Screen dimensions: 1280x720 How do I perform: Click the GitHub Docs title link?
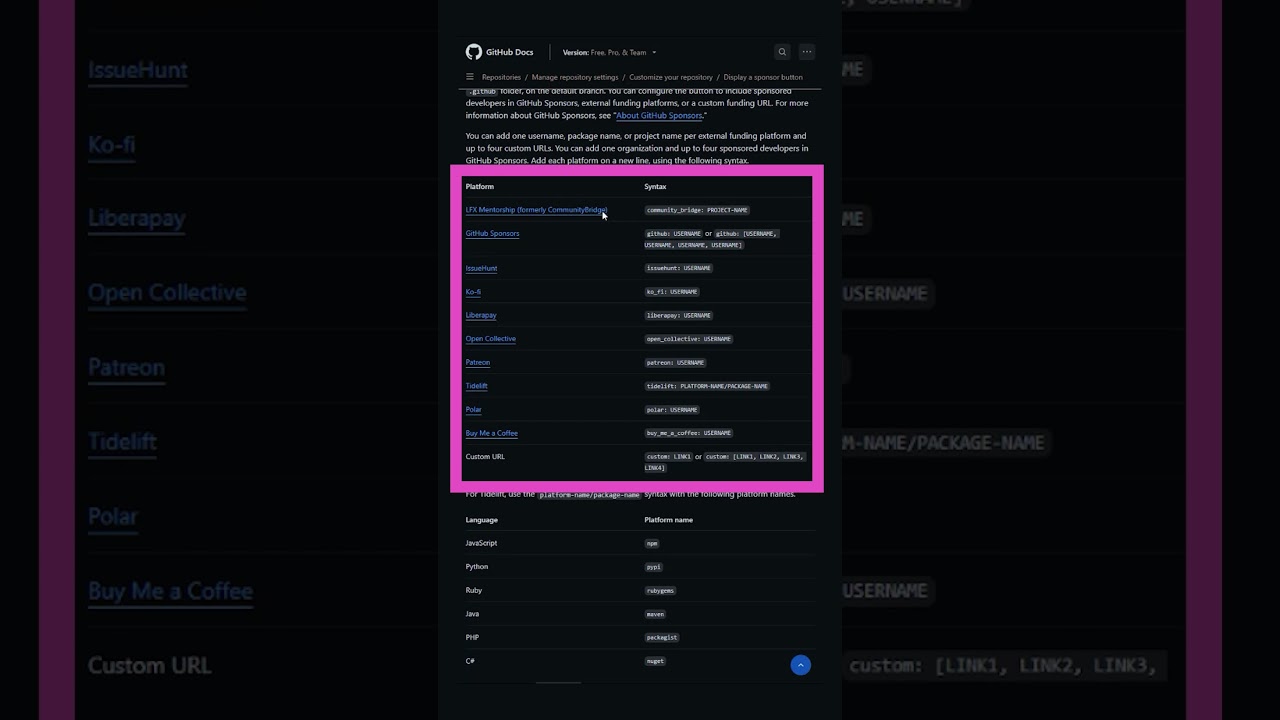coord(510,52)
